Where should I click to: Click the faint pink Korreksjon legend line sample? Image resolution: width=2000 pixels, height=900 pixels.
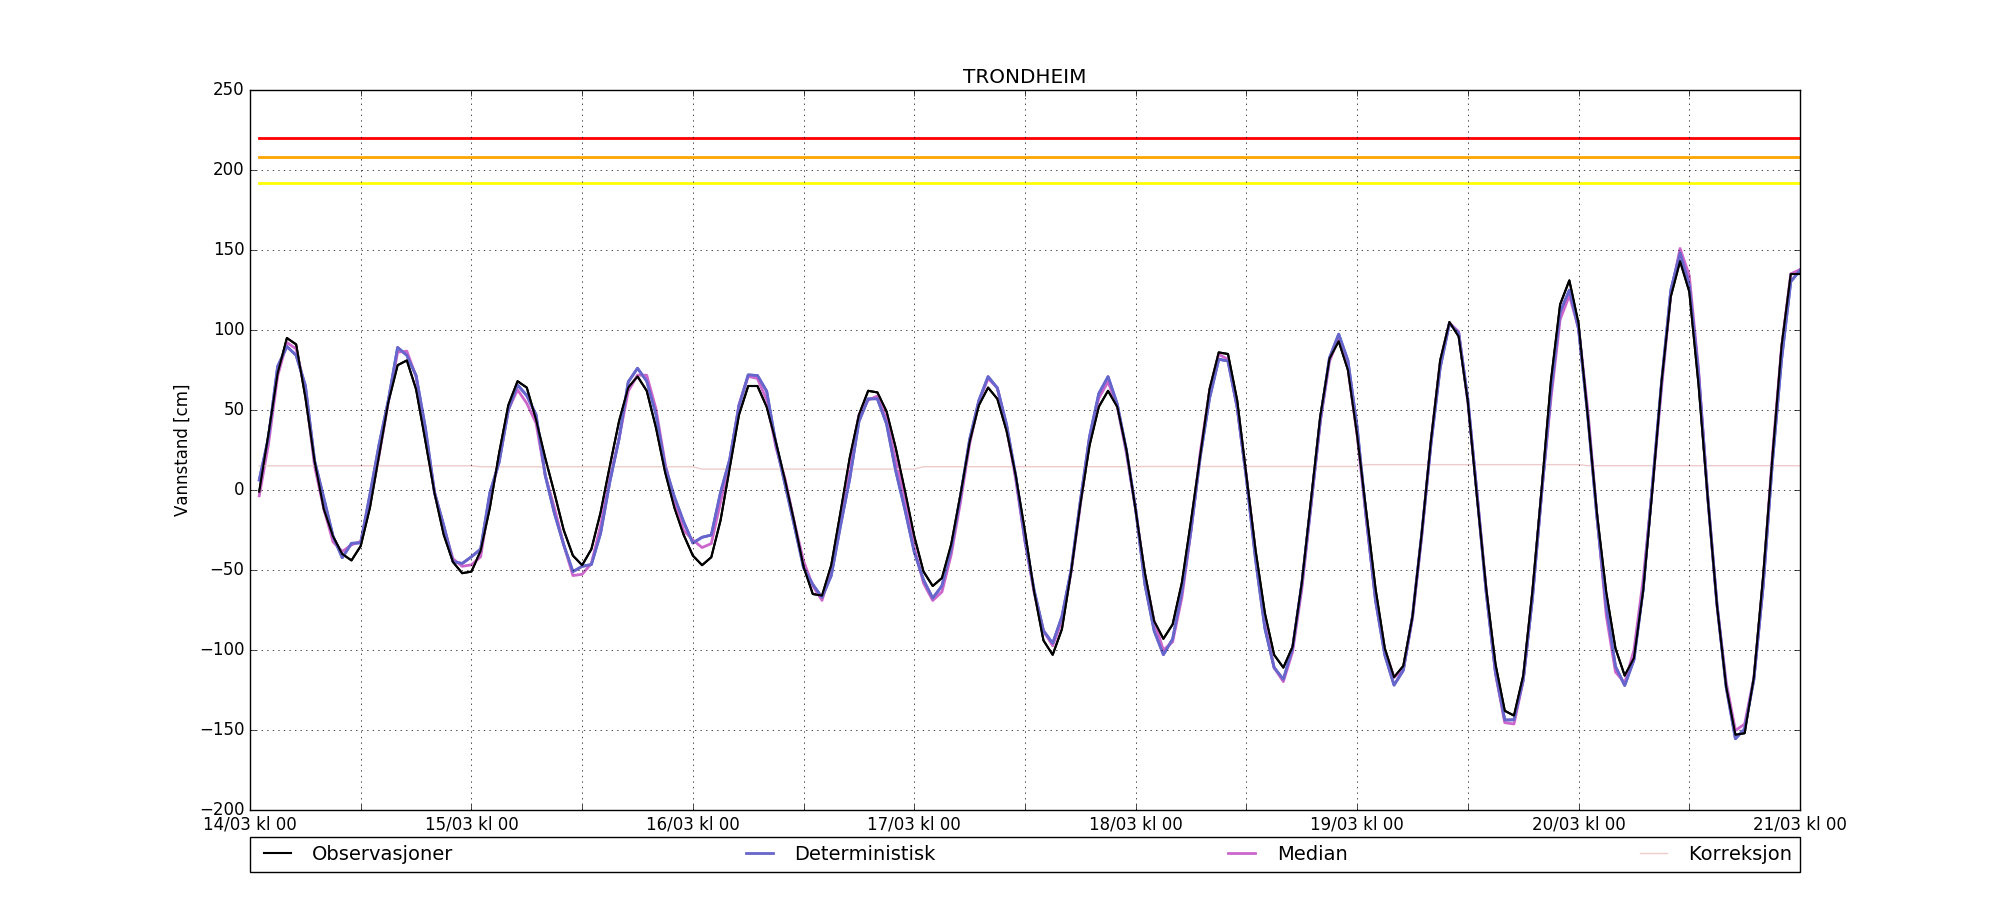(x=1654, y=854)
